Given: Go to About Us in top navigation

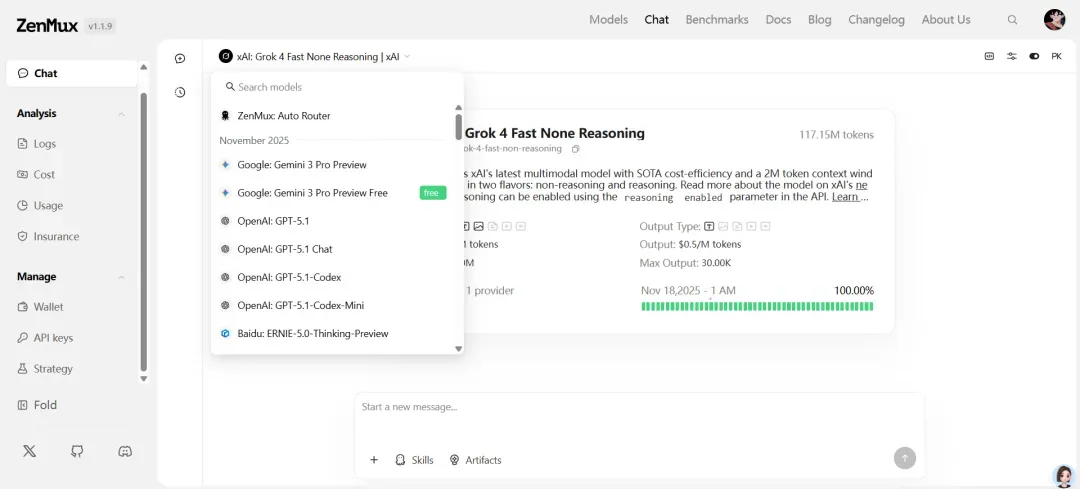Looking at the screenshot, I should (x=946, y=19).
